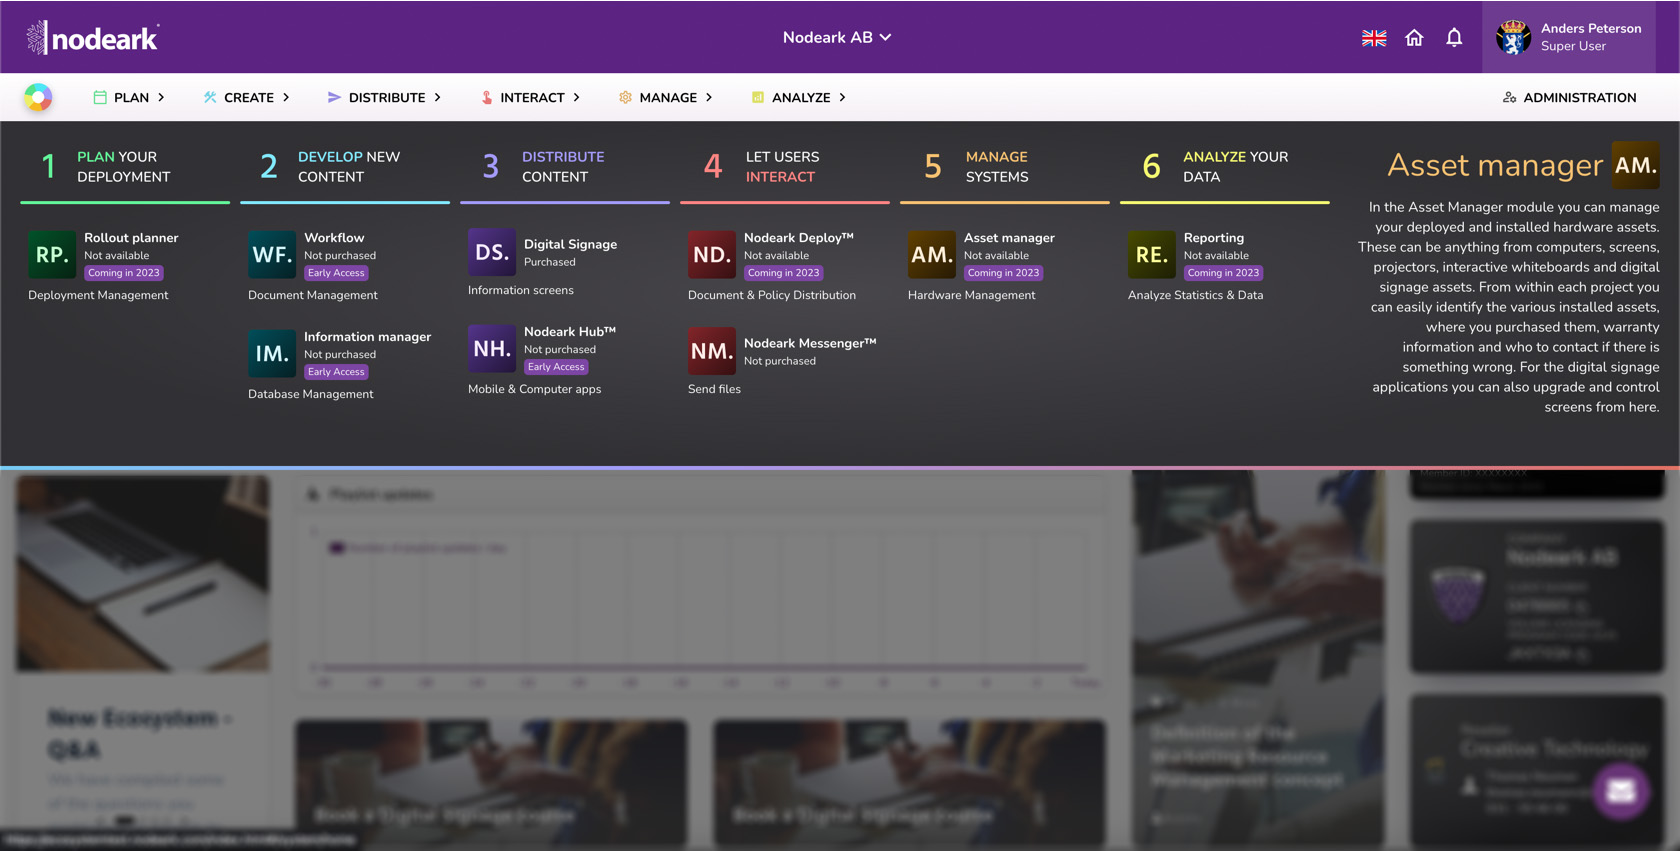Click the colorful circle ecosystem icon

pyautogui.click(x=38, y=97)
